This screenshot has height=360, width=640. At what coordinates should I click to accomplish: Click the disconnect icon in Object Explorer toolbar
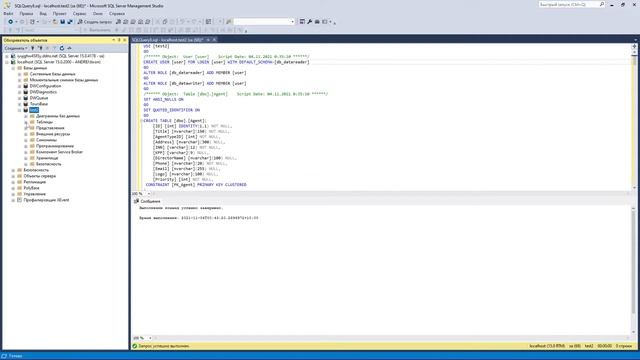(x=40, y=48)
